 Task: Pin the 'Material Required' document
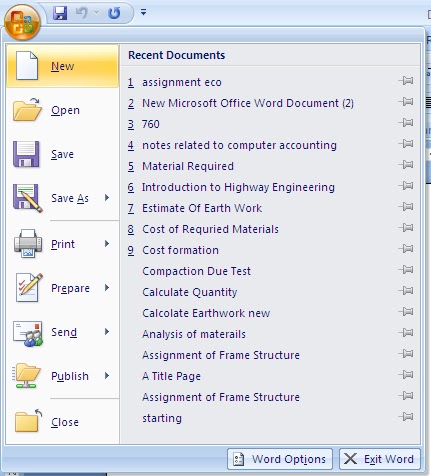406,165
